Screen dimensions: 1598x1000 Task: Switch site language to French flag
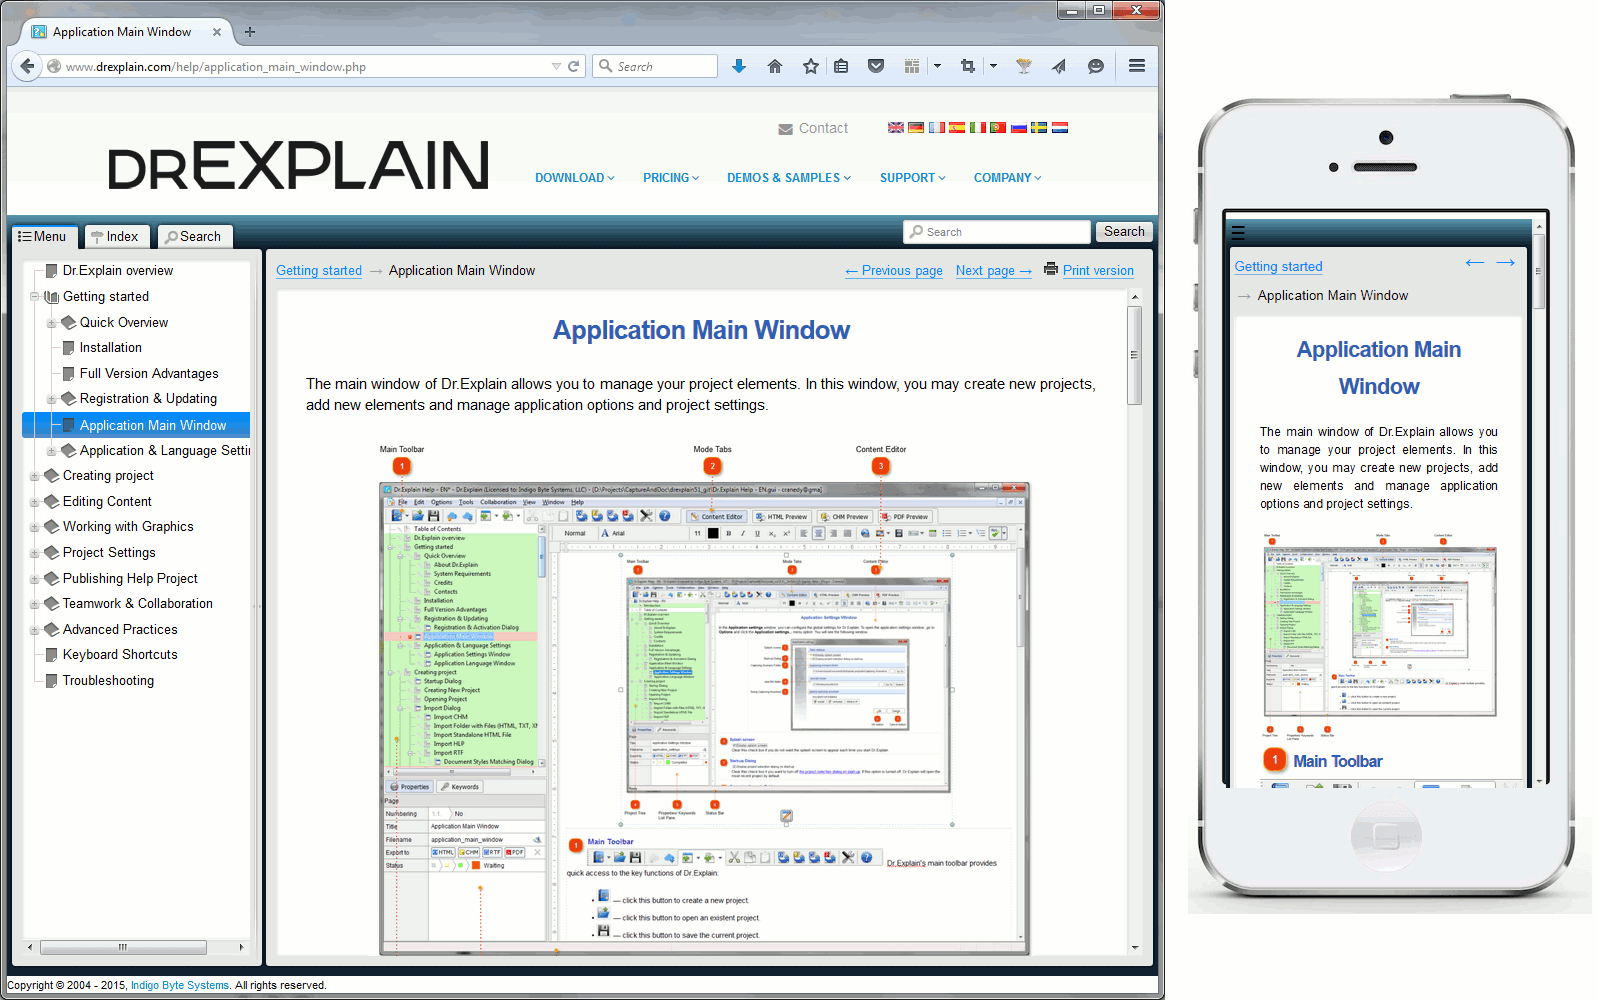click(937, 127)
